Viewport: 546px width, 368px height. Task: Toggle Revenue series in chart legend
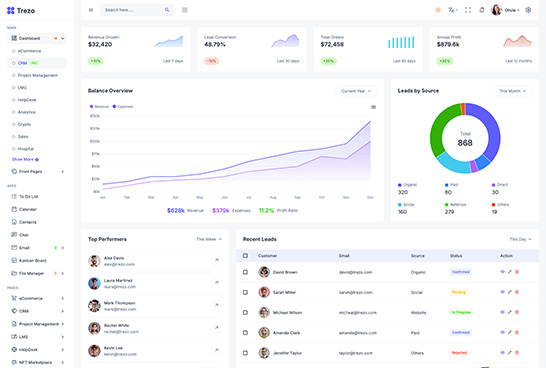[99, 107]
